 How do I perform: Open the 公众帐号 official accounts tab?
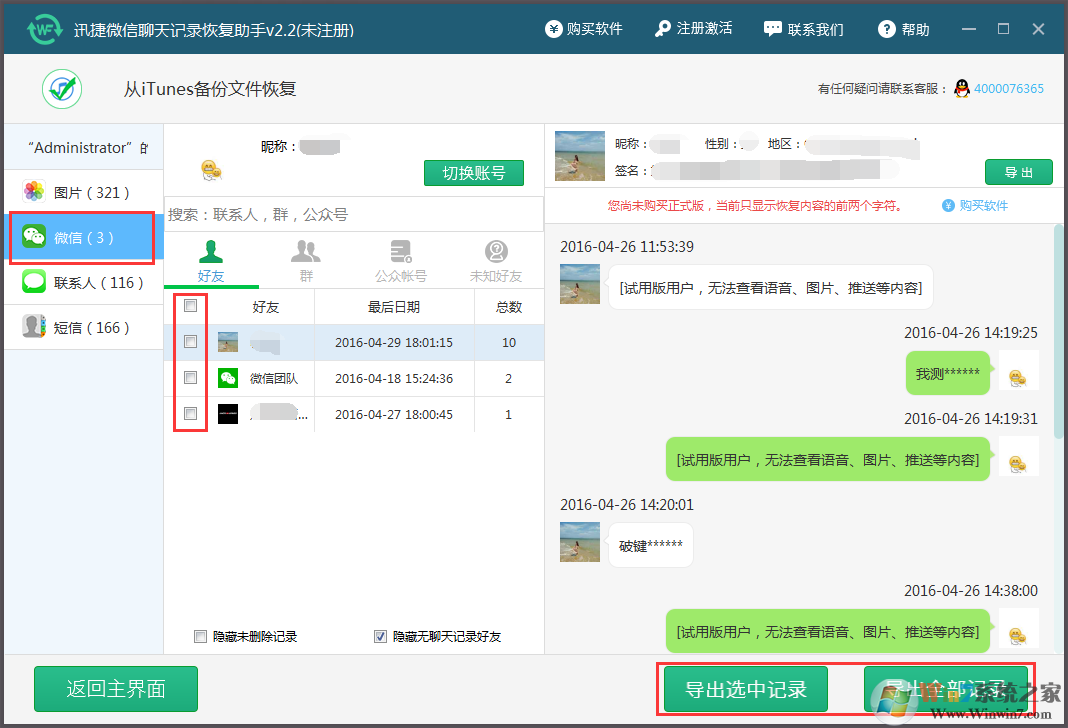(400, 260)
